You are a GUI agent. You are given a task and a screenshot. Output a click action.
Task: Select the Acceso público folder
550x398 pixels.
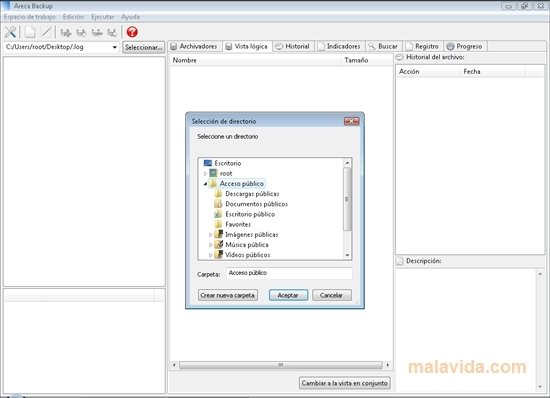point(241,183)
